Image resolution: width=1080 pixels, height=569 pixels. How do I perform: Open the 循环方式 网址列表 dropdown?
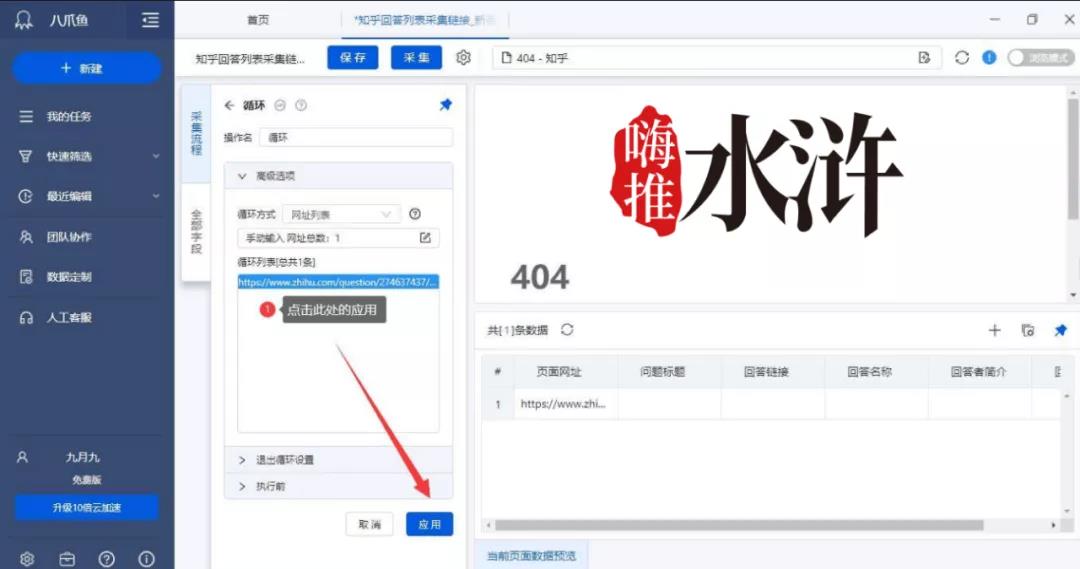pos(341,215)
